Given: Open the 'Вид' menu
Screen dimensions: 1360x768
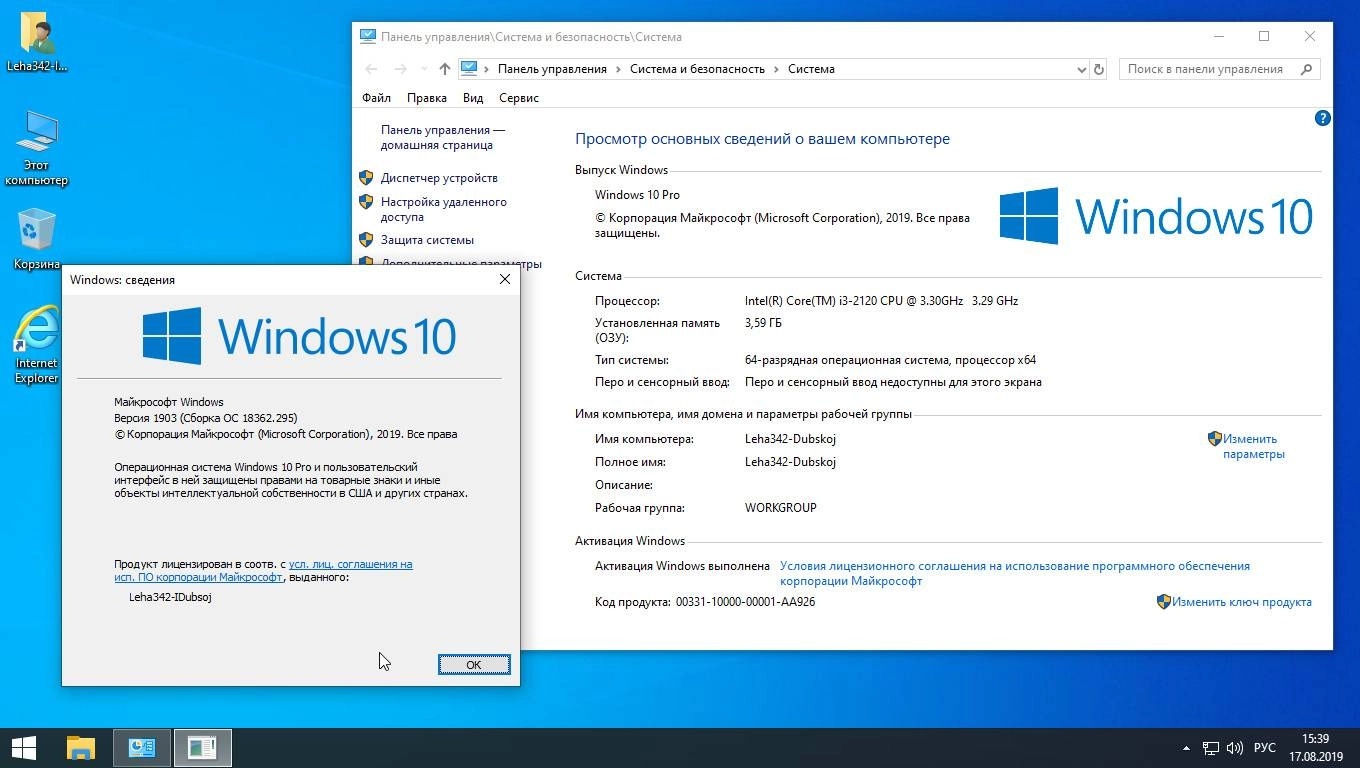Looking at the screenshot, I should coord(473,98).
